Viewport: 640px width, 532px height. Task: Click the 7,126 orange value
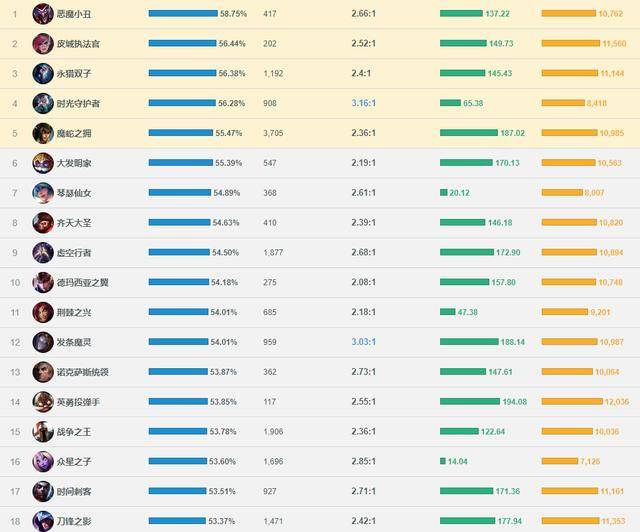point(590,461)
